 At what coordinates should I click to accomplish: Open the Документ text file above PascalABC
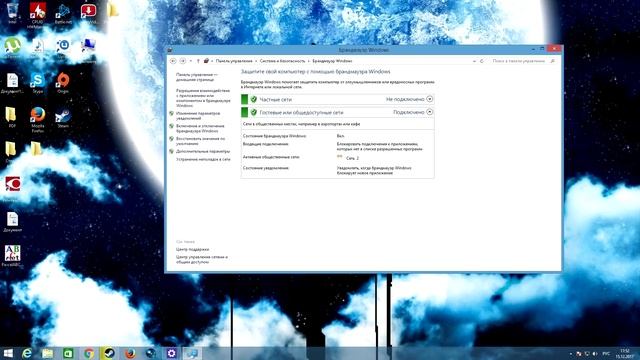coord(12,222)
